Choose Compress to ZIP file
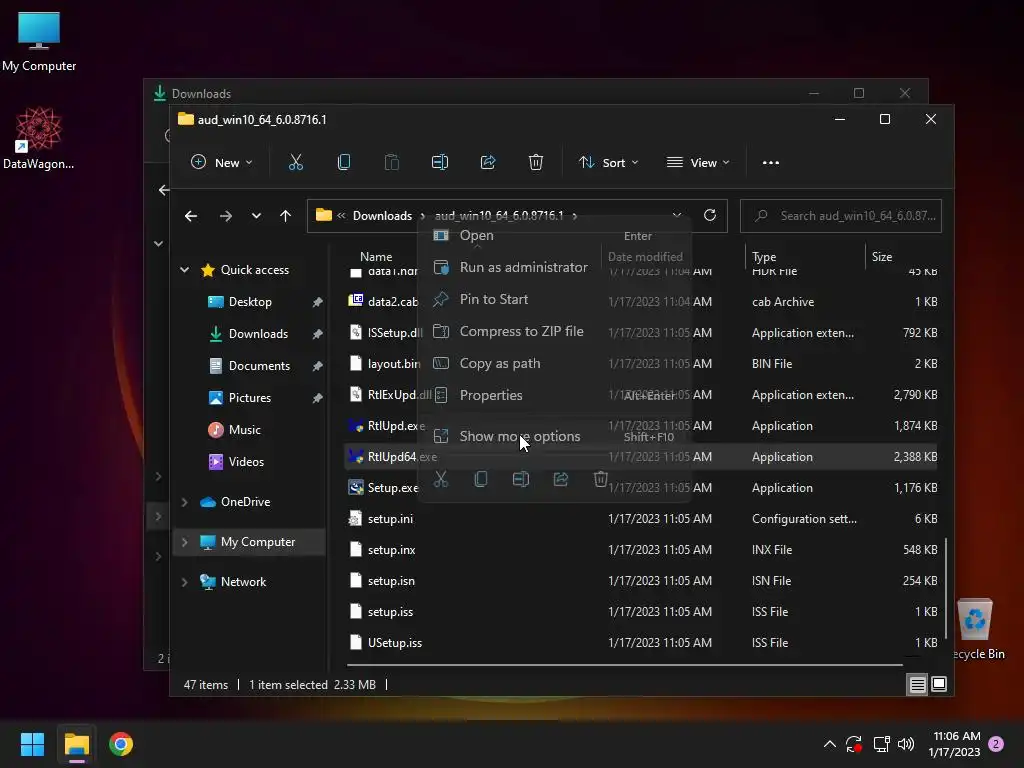This screenshot has height=768, width=1024. pyautogui.click(x=554, y=331)
